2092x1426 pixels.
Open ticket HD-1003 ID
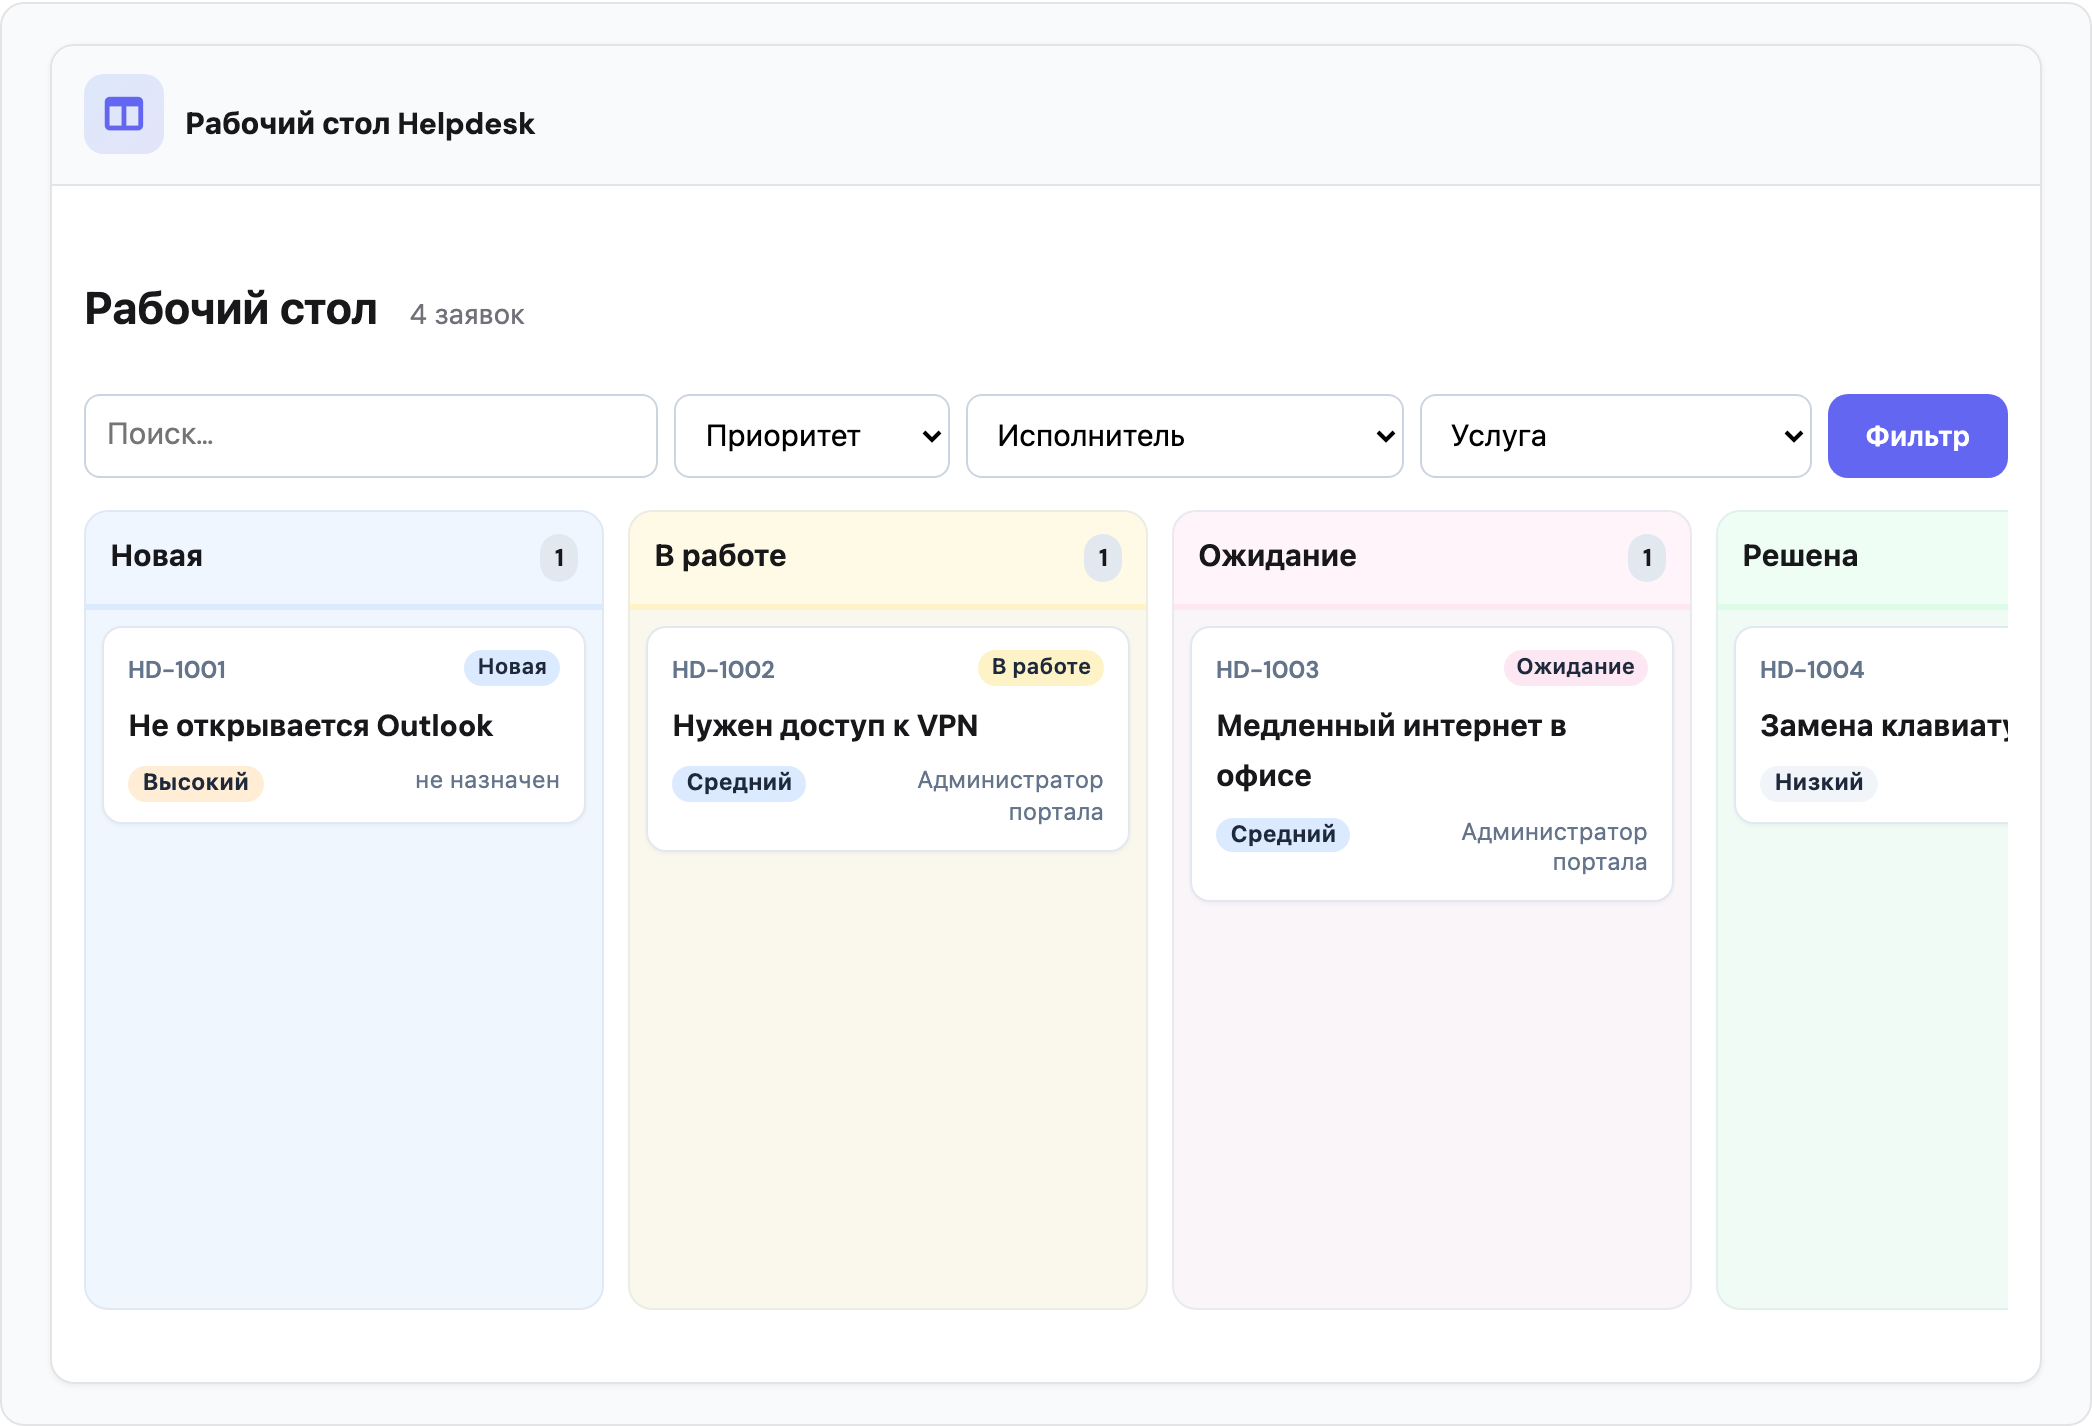coord(1267,669)
